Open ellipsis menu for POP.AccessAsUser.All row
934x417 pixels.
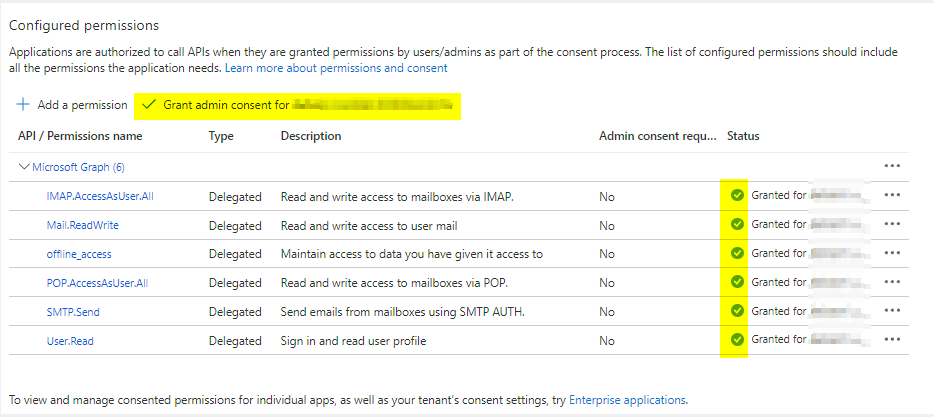point(892,283)
